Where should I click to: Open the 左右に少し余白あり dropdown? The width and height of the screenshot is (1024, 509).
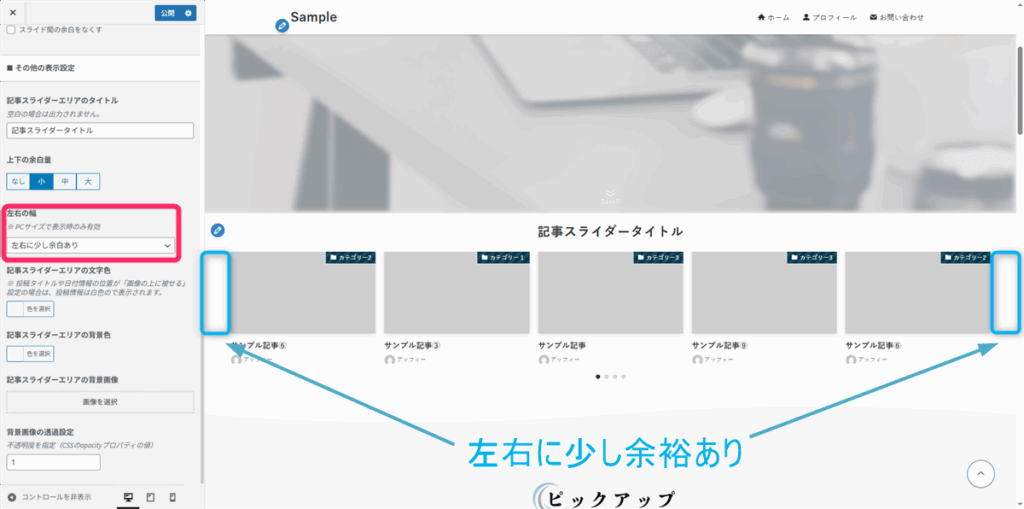pos(91,245)
